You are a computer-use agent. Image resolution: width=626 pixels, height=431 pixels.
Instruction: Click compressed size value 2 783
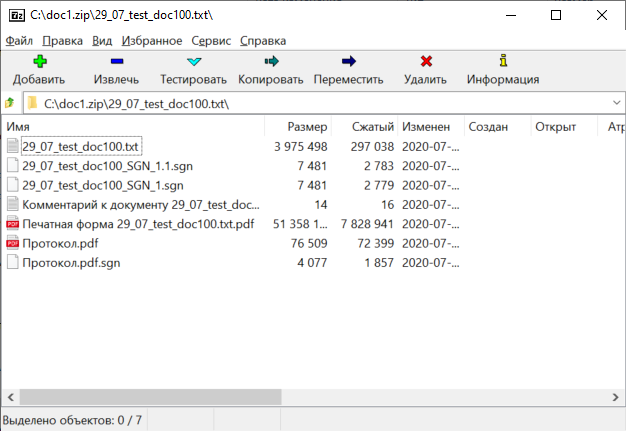[x=379, y=166]
